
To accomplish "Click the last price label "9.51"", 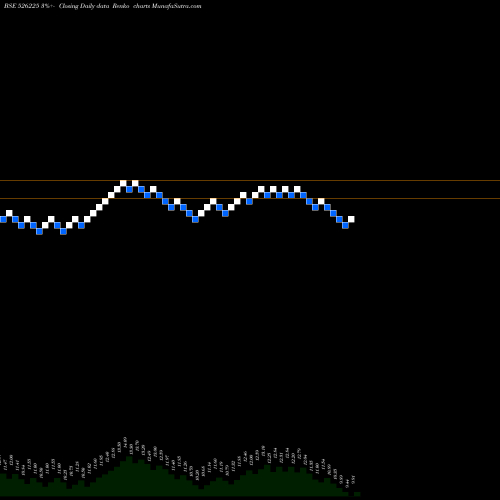I will (x=353, y=480).
